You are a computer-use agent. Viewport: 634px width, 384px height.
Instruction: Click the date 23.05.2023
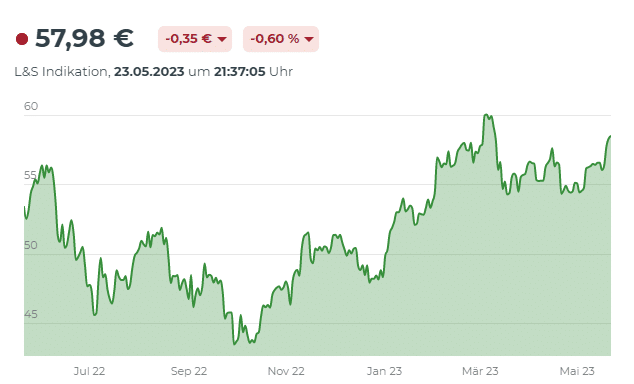coord(149,72)
